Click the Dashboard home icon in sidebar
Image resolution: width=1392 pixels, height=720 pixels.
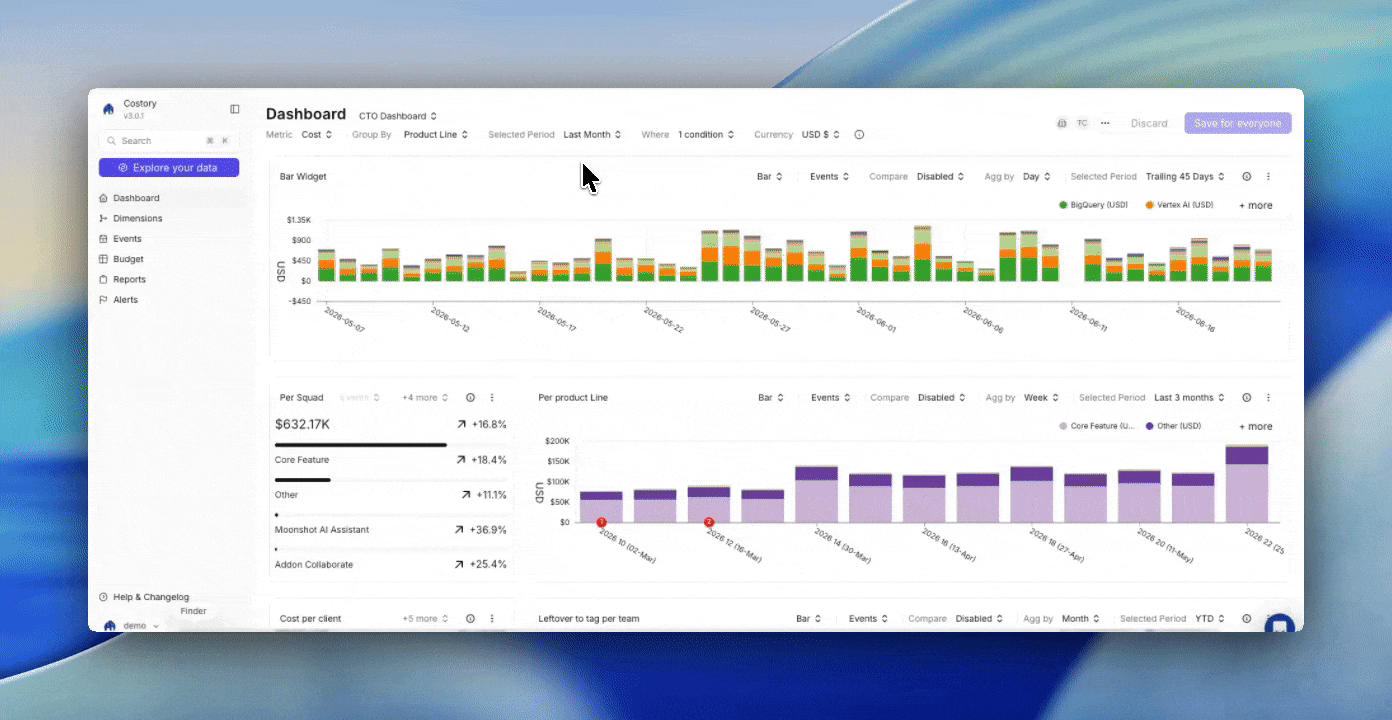[x=104, y=198]
